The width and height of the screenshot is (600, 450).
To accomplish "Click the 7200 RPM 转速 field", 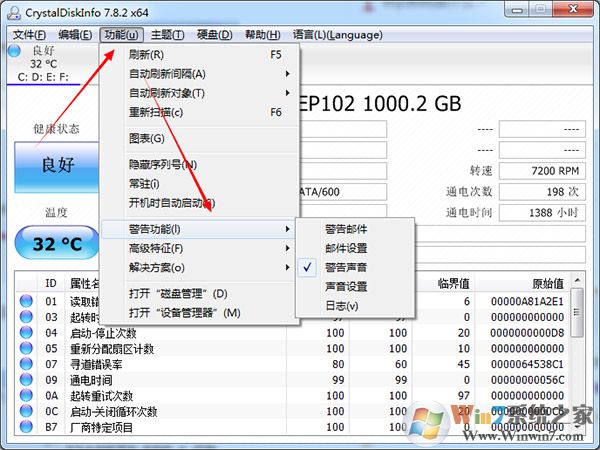I will [x=542, y=171].
